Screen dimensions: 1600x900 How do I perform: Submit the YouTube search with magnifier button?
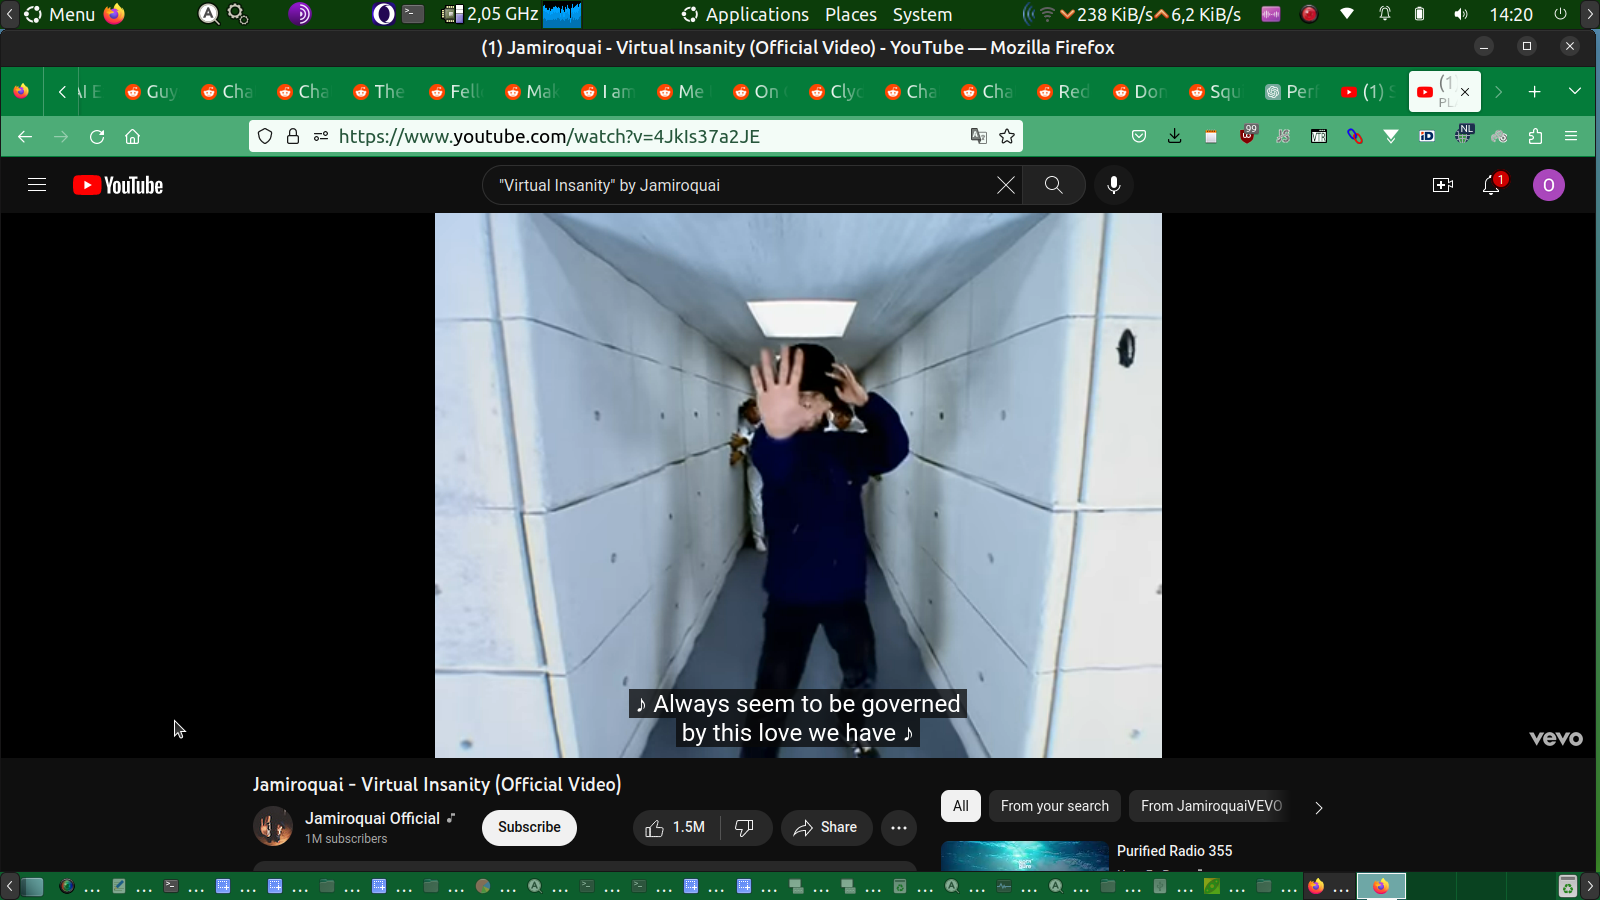pyautogui.click(x=1053, y=185)
